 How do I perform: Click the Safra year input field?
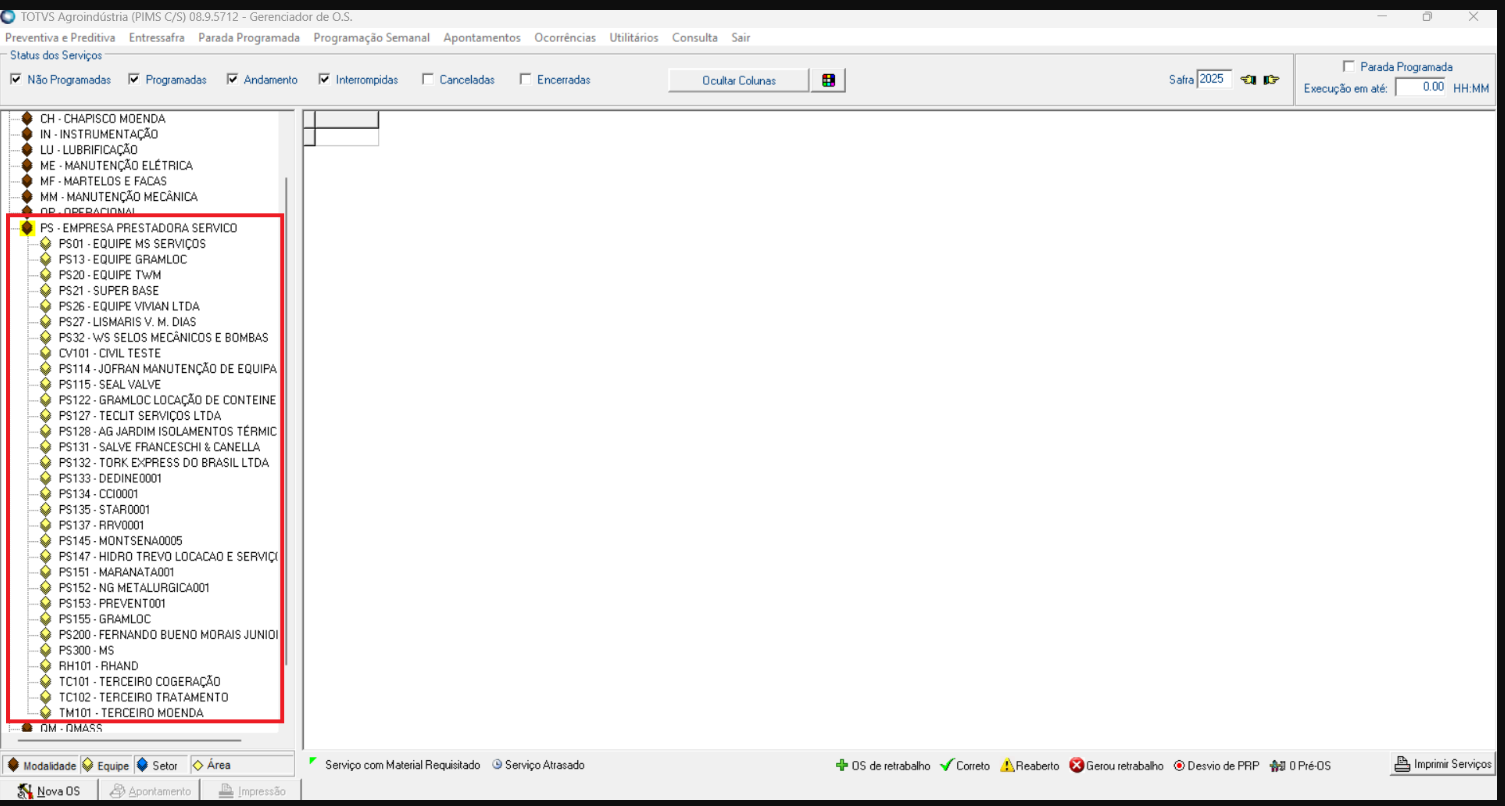point(1216,80)
